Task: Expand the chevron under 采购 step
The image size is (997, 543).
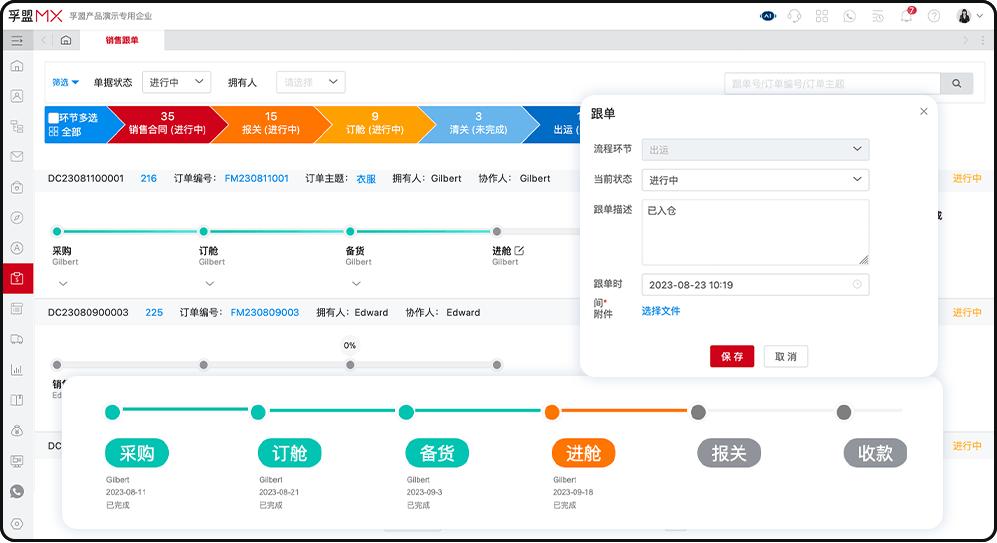Action: click(63, 283)
